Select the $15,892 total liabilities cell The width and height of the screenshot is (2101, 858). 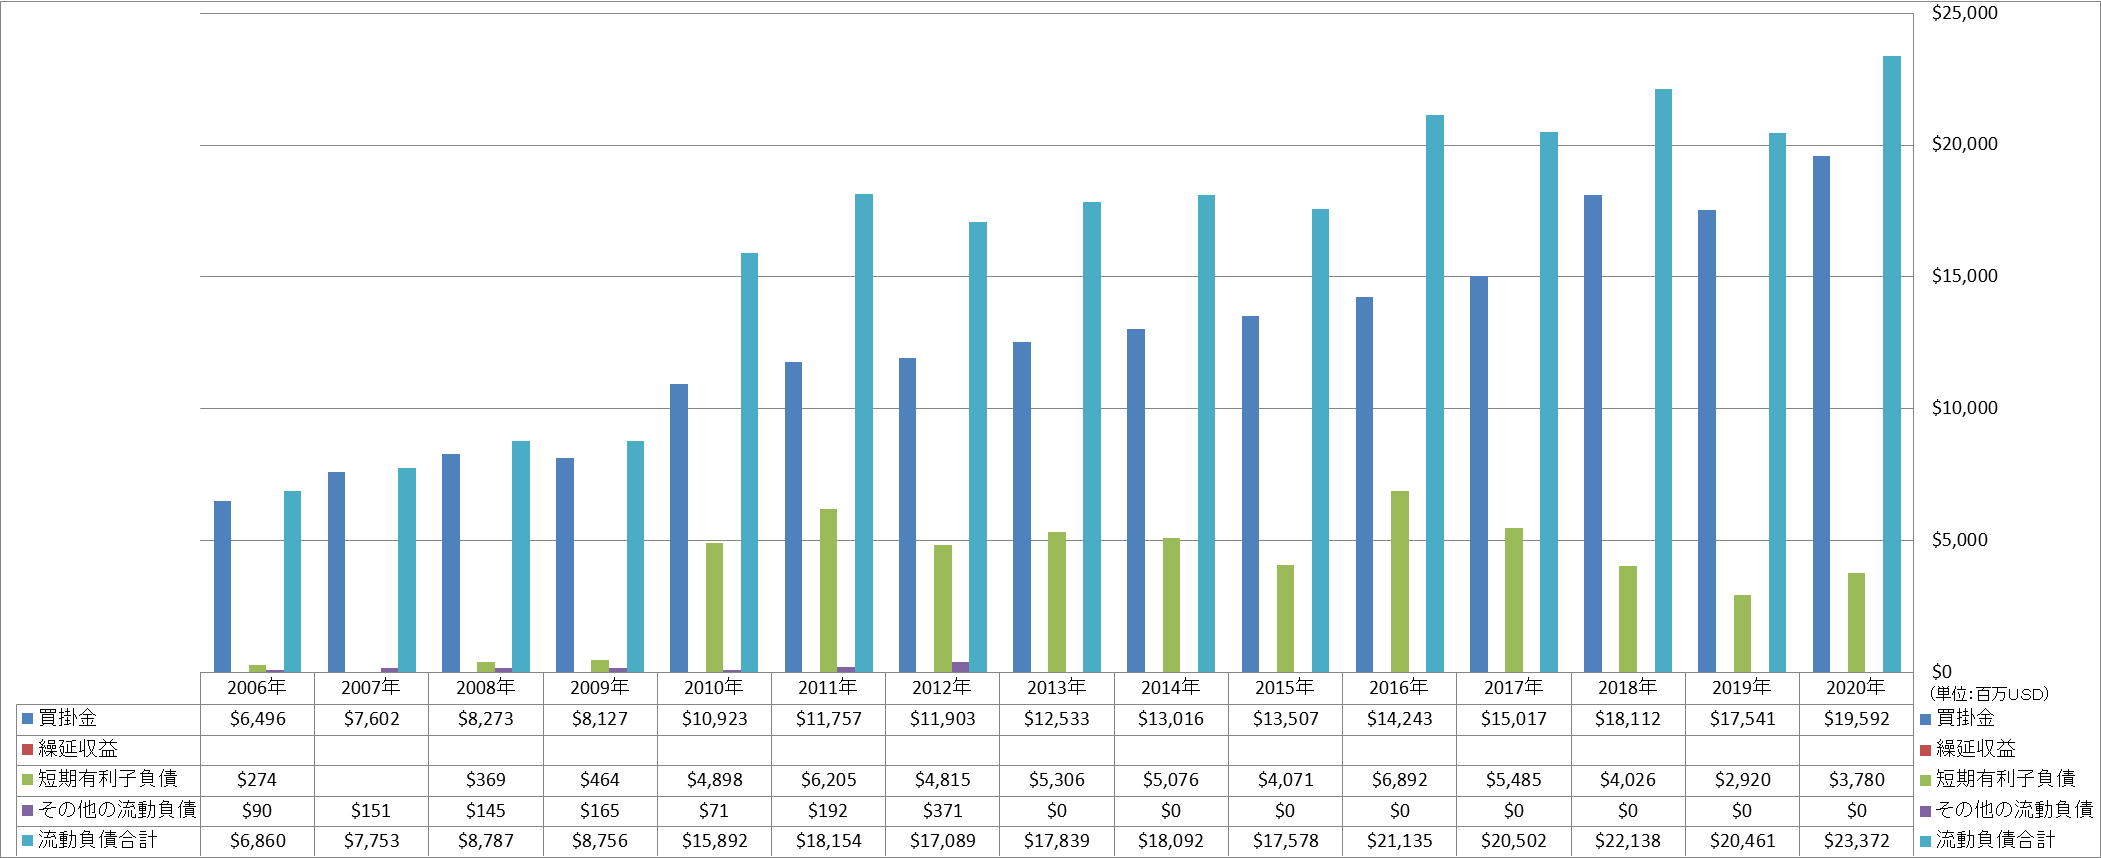pos(714,841)
